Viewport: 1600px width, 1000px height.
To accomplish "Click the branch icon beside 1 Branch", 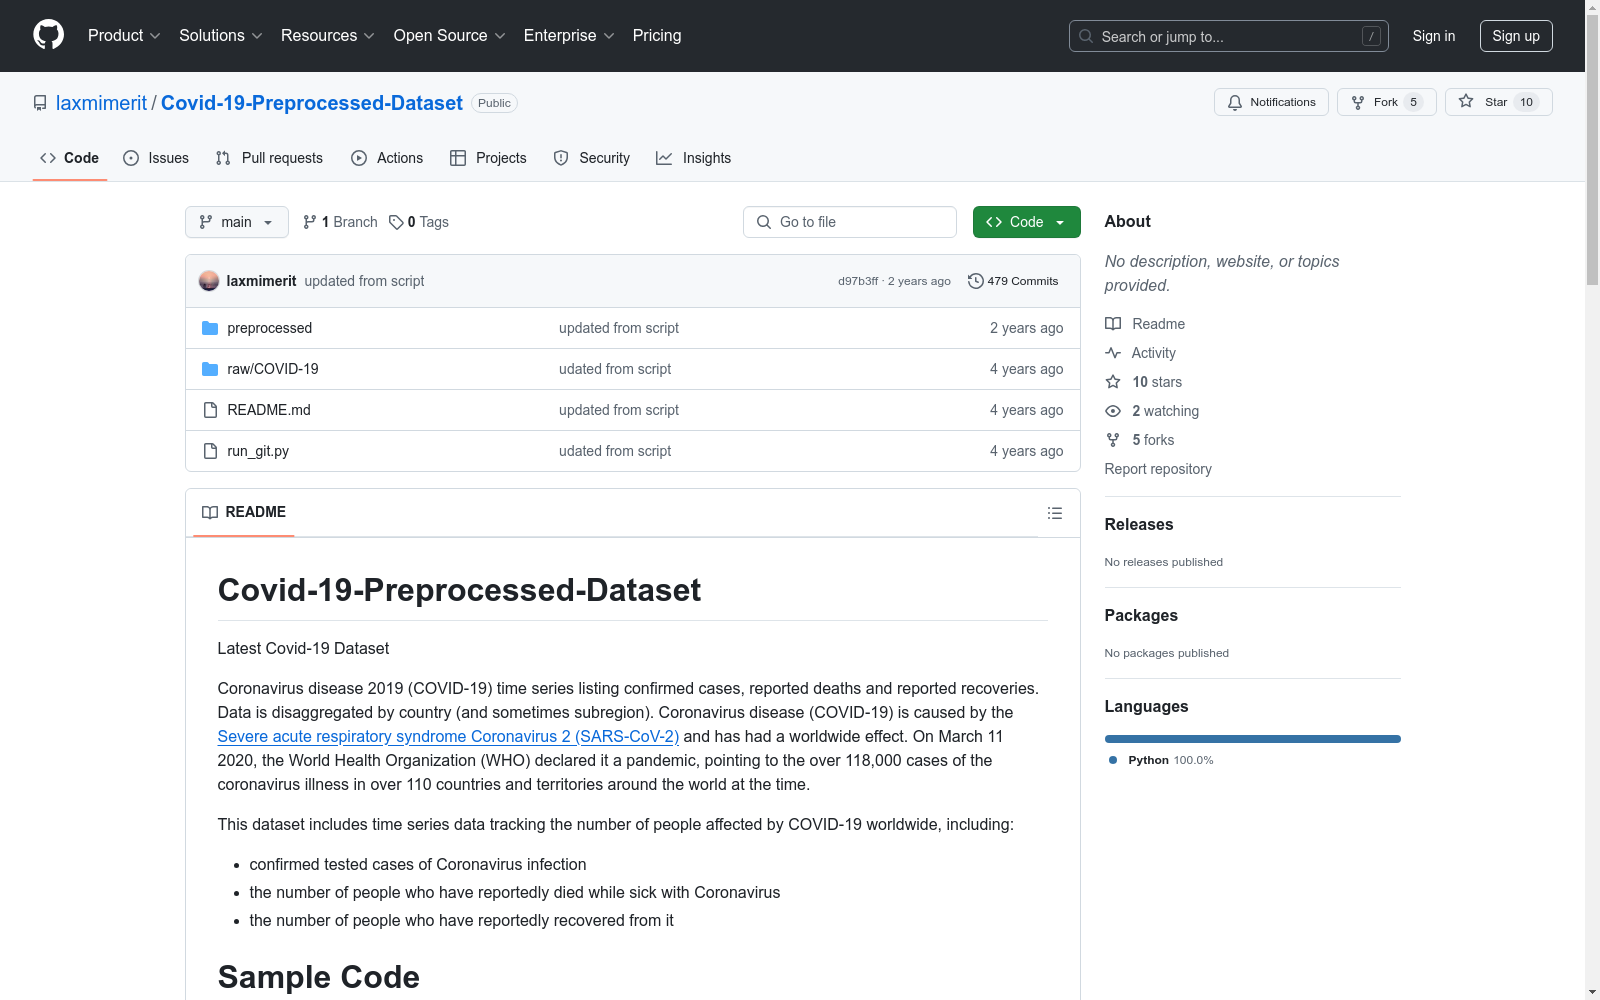I will (x=310, y=222).
